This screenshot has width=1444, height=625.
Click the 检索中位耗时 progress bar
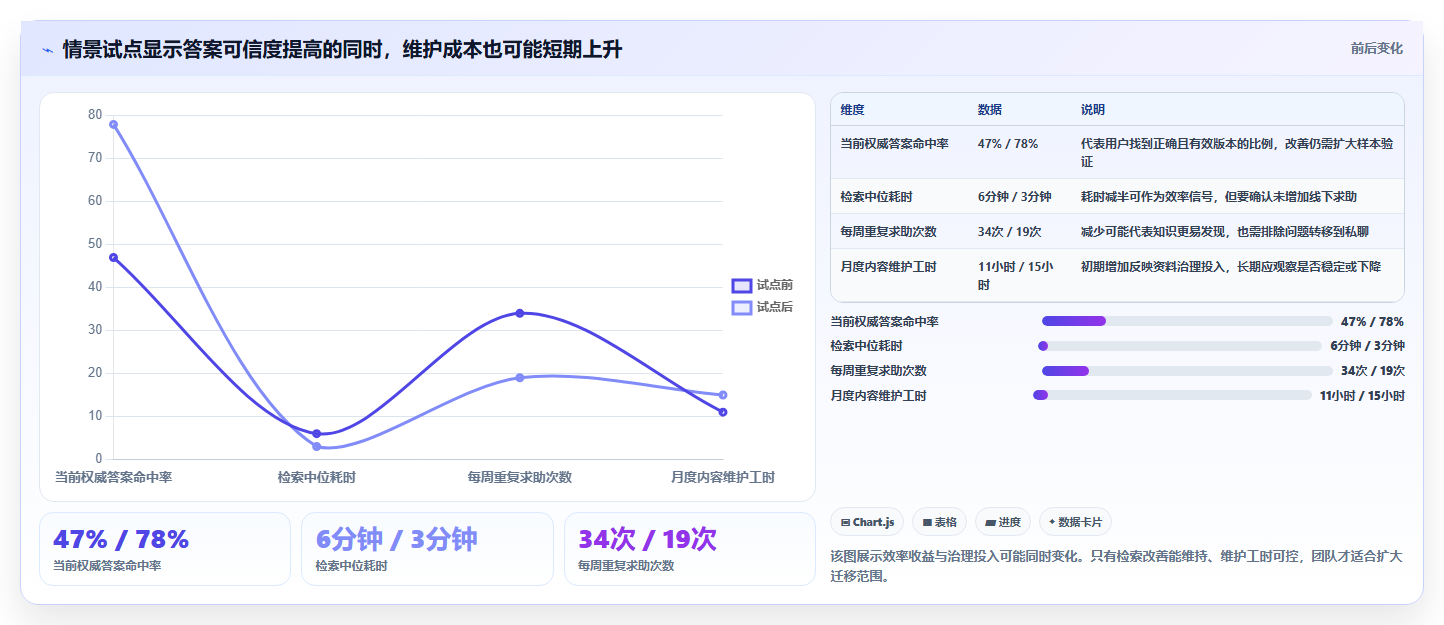coord(1180,346)
